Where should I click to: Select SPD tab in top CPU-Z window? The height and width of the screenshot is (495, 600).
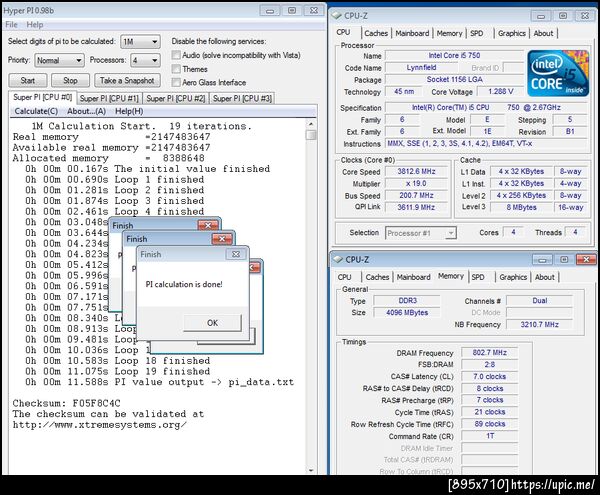[x=477, y=33]
